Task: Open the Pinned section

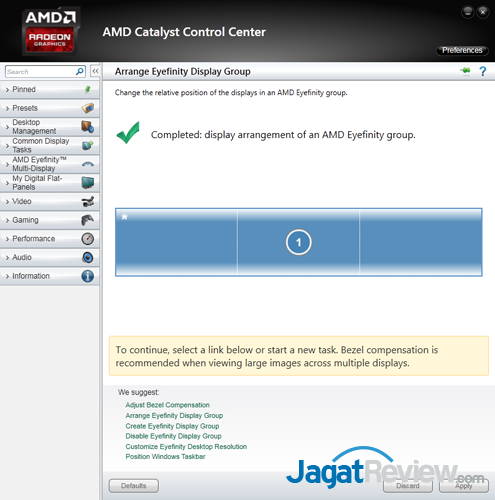Action: click(x=50, y=89)
